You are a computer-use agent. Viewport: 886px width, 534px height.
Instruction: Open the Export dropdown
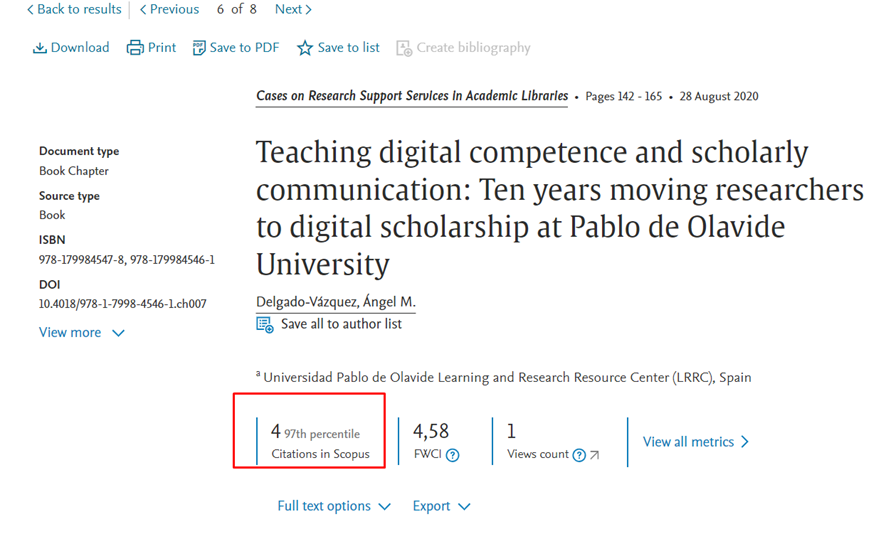441,506
